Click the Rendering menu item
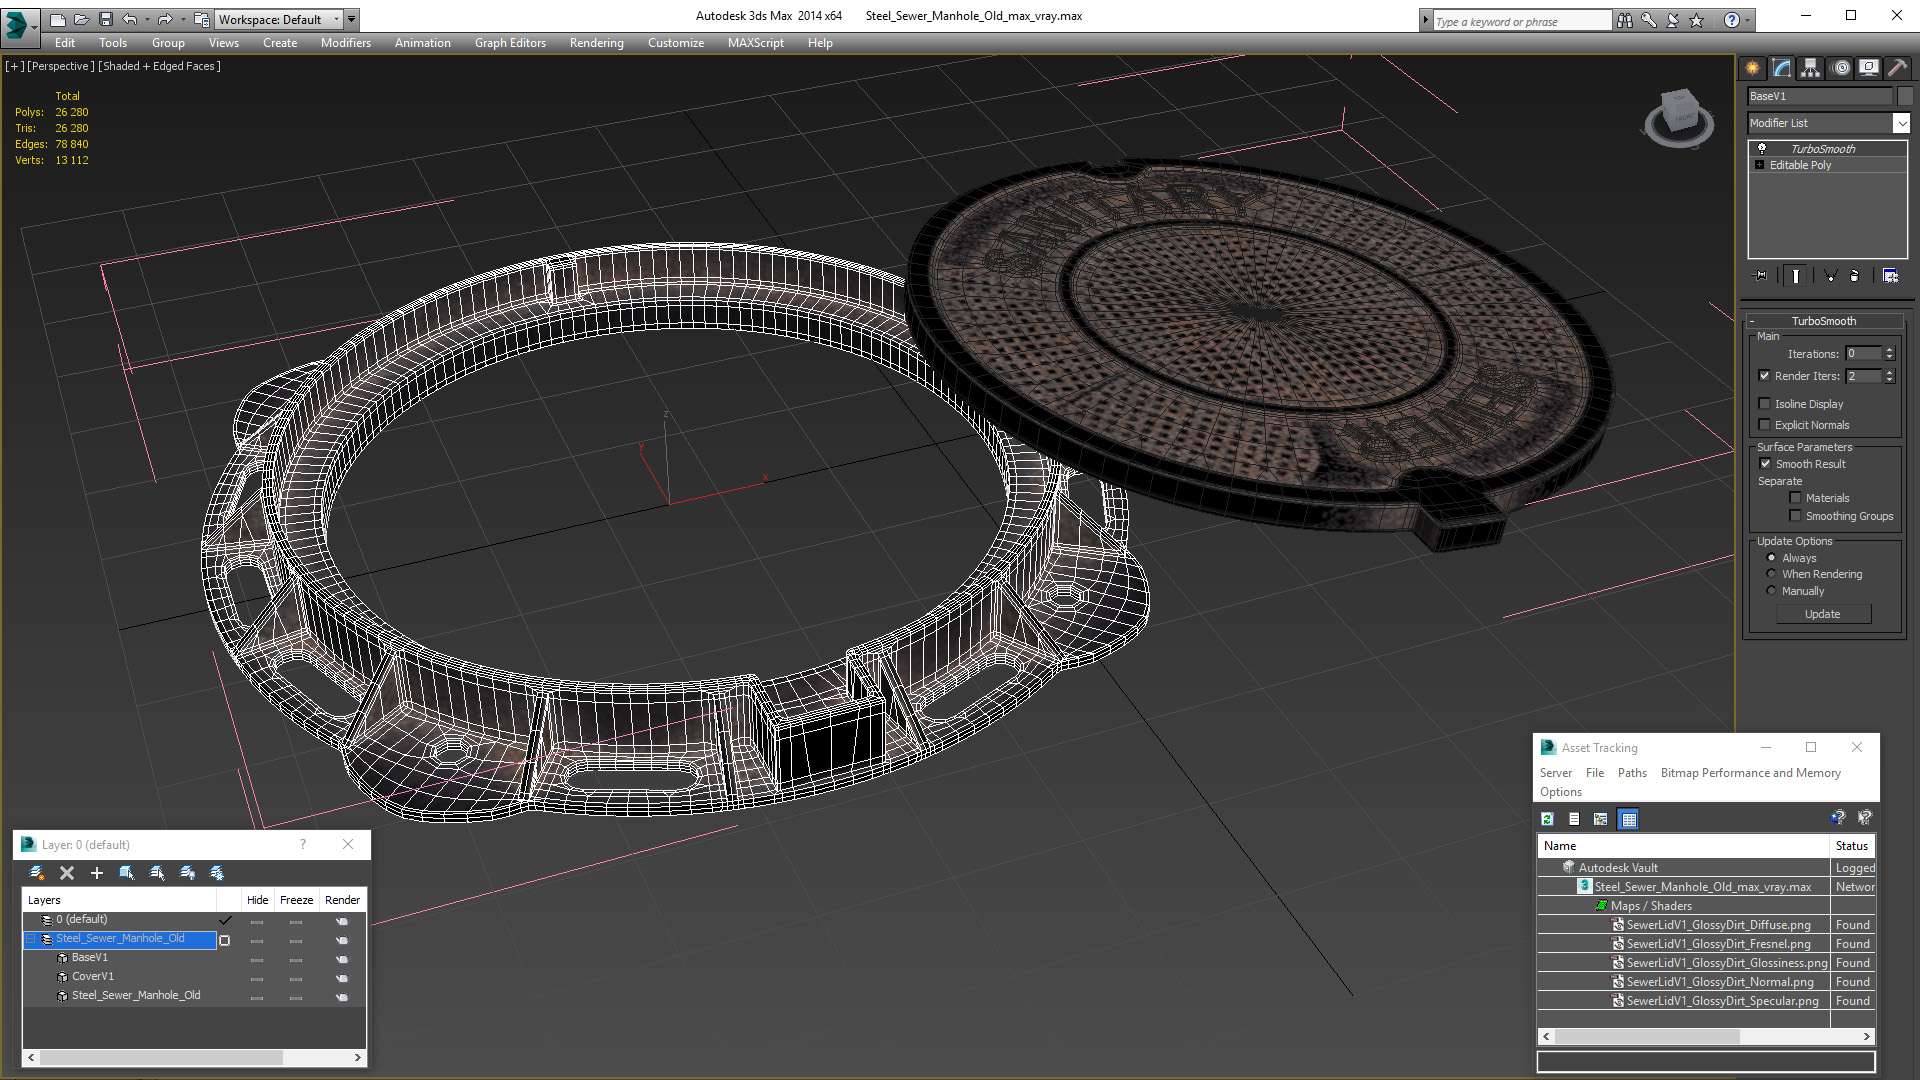Viewport: 1920px width, 1080px height. click(x=596, y=42)
